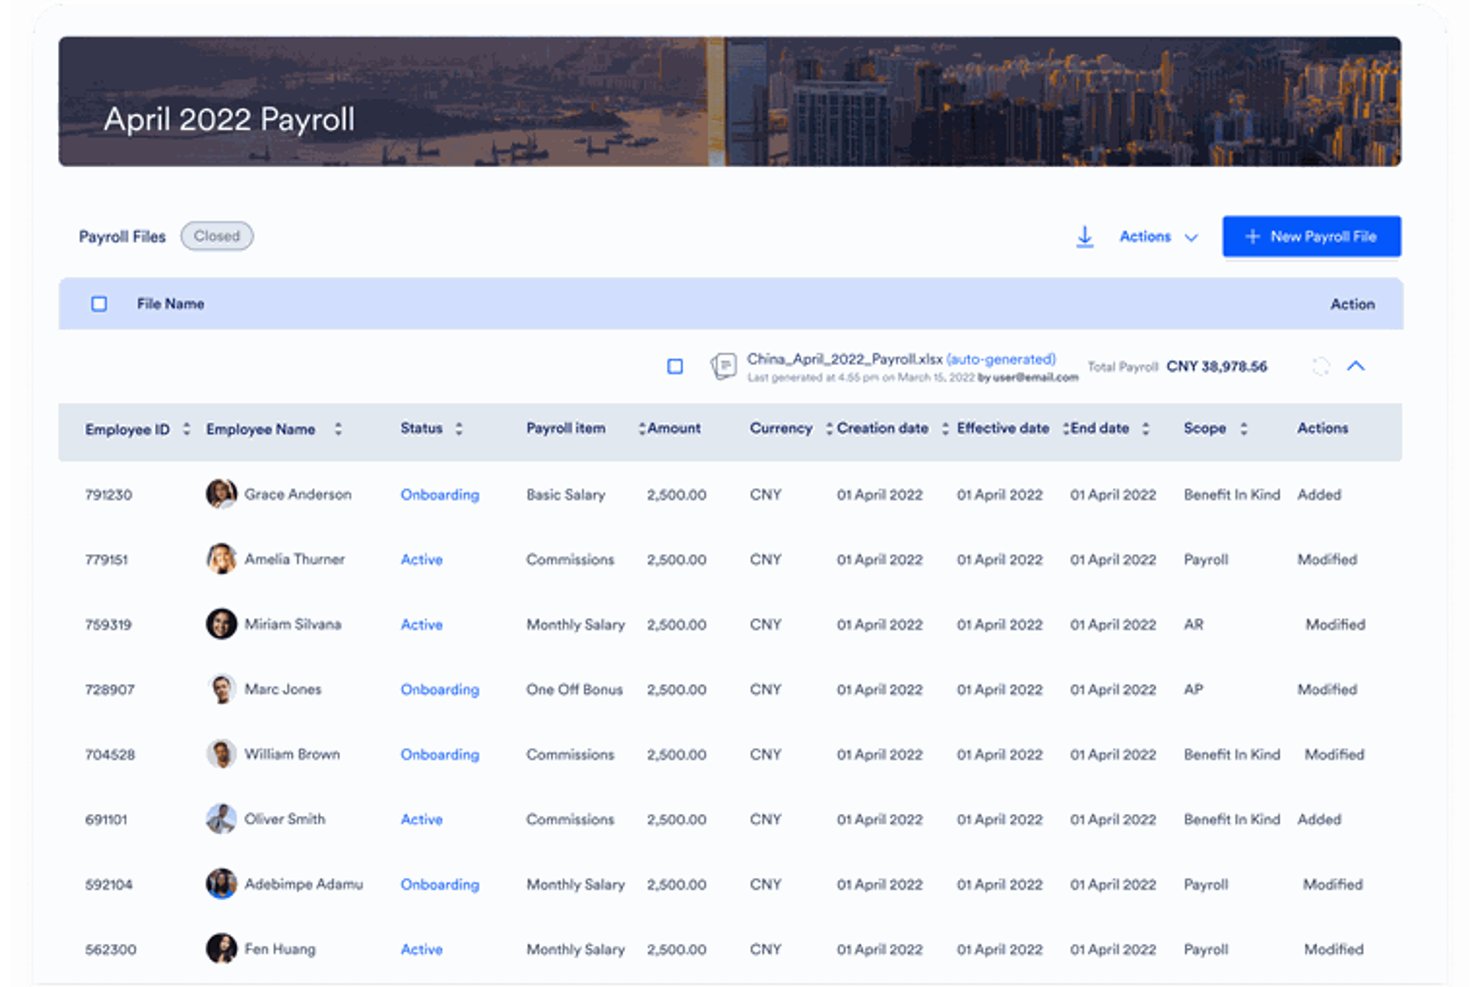
Task: Create a New Payroll File
Action: pos(1311,237)
